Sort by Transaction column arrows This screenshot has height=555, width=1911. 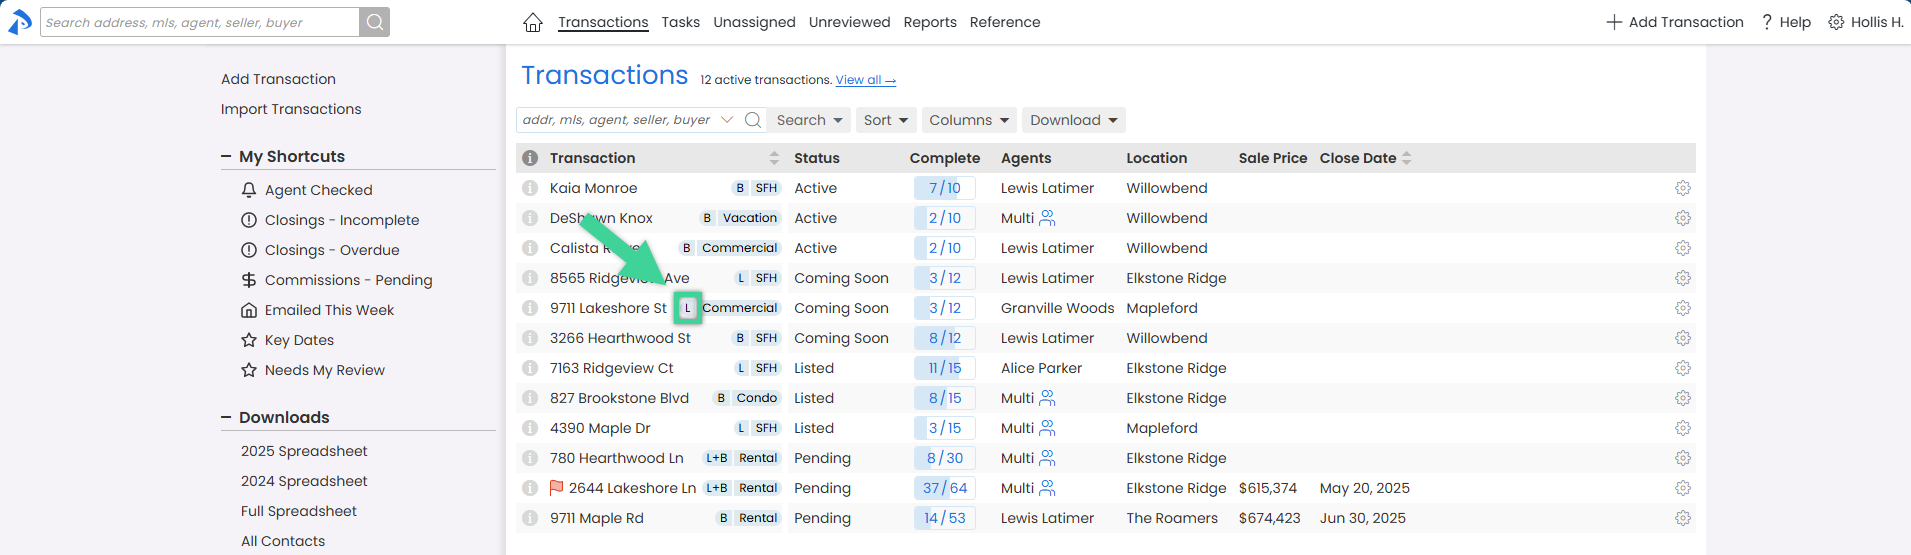click(x=774, y=158)
